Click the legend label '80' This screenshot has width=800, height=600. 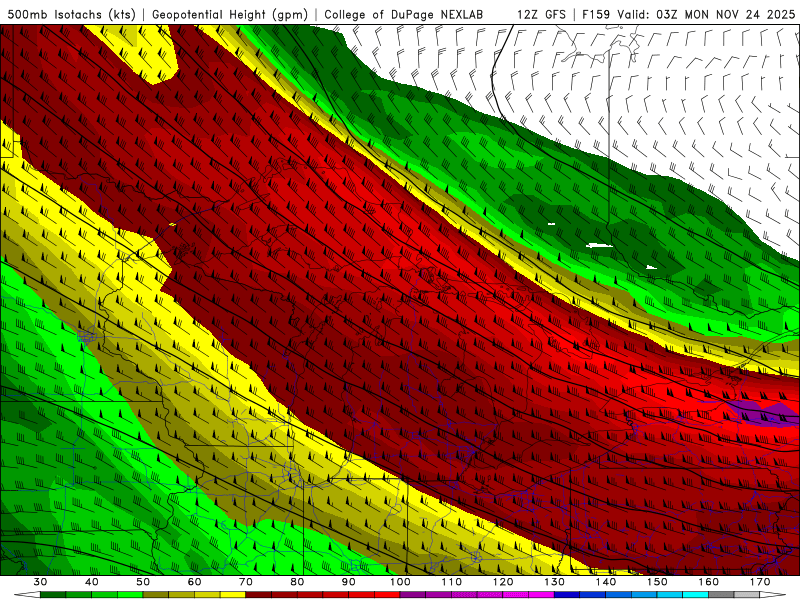tap(297, 582)
